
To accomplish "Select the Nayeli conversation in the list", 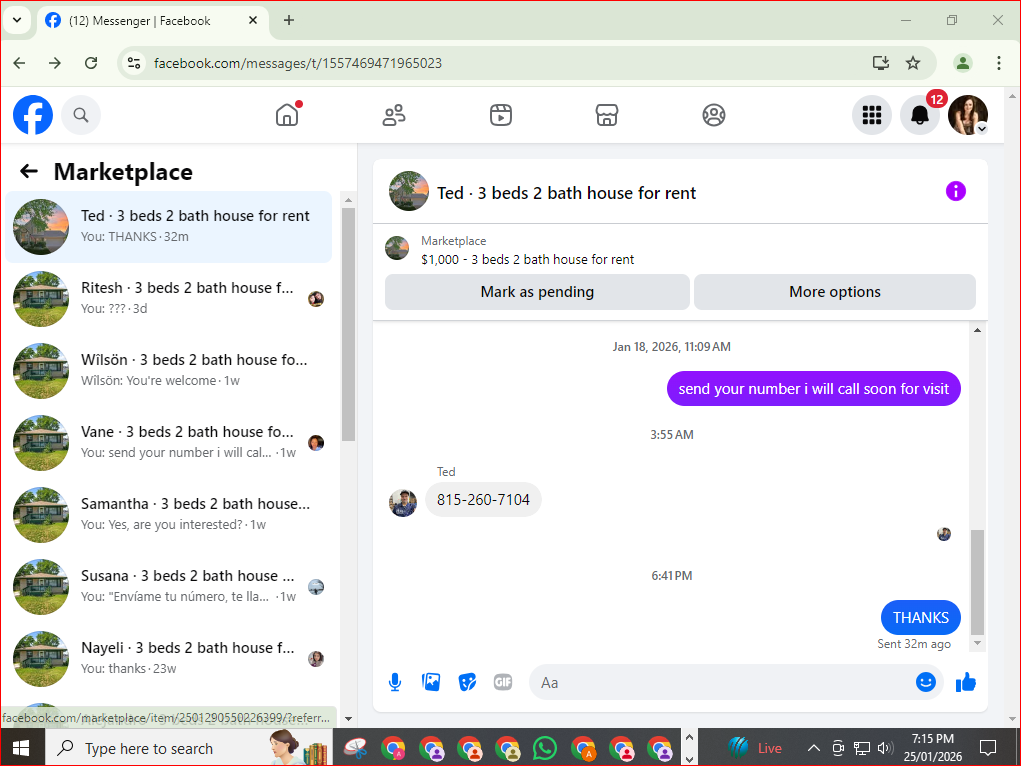I will pyautogui.click(x=169, y=659).
